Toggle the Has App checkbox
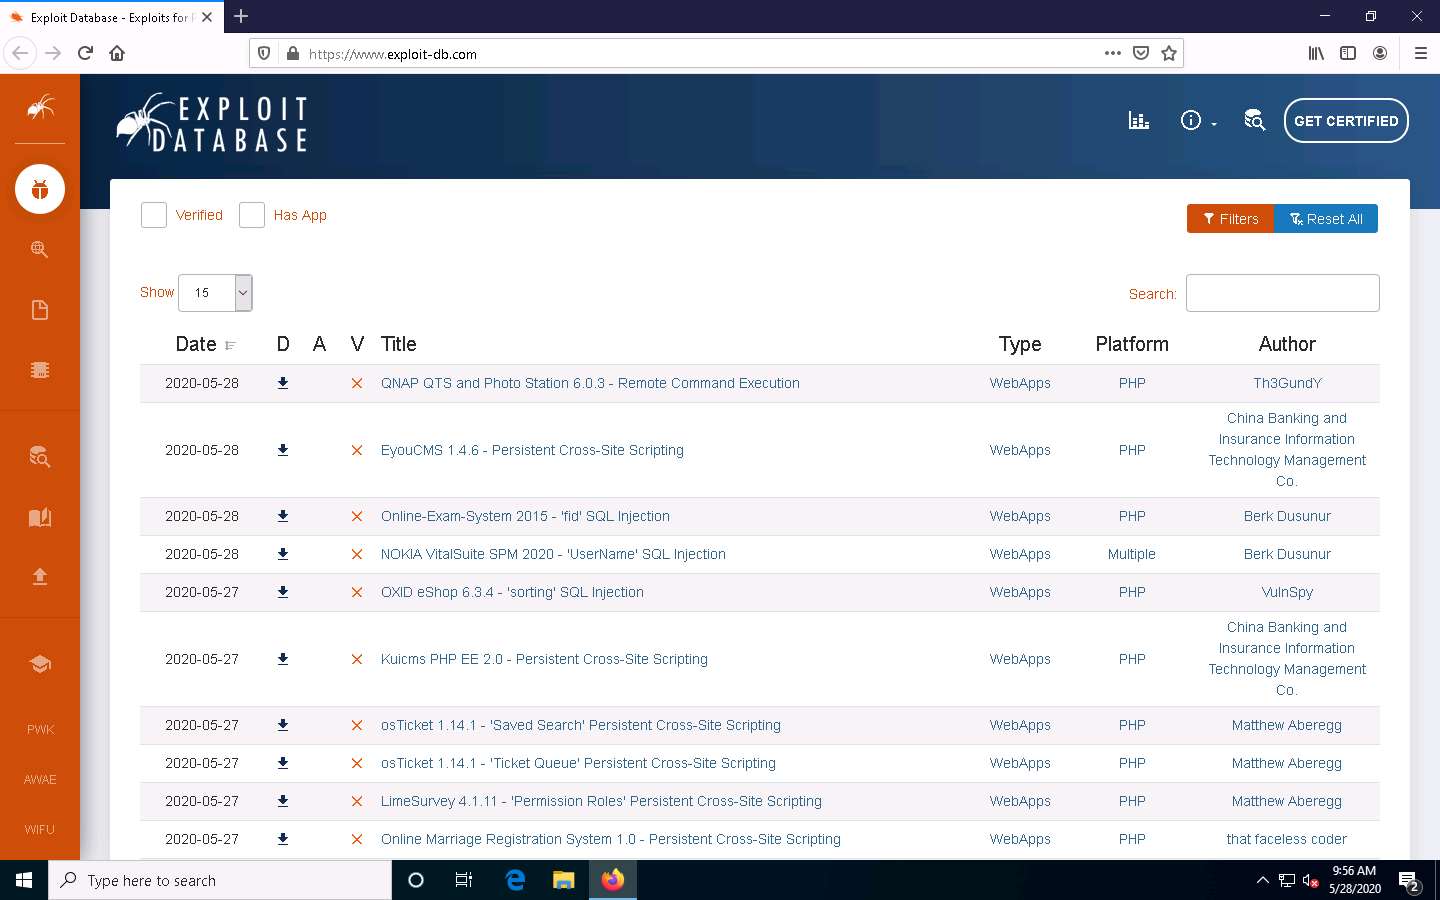1440x900 pixels. point(252,215)
